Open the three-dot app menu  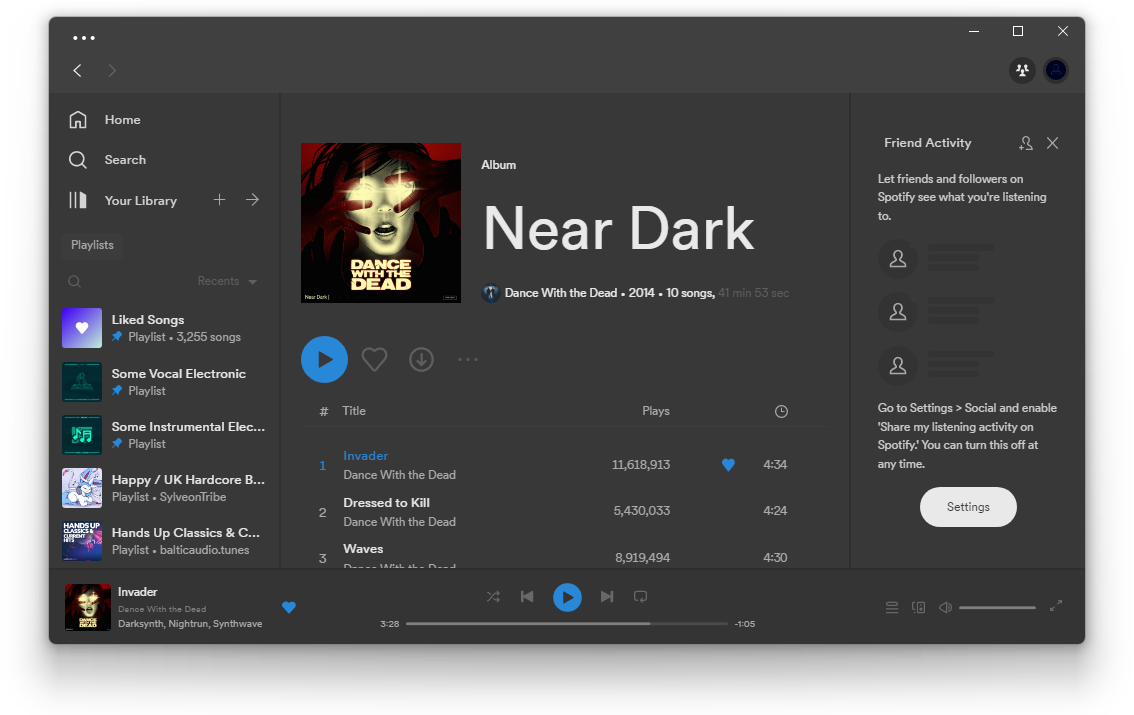point(84,38)
